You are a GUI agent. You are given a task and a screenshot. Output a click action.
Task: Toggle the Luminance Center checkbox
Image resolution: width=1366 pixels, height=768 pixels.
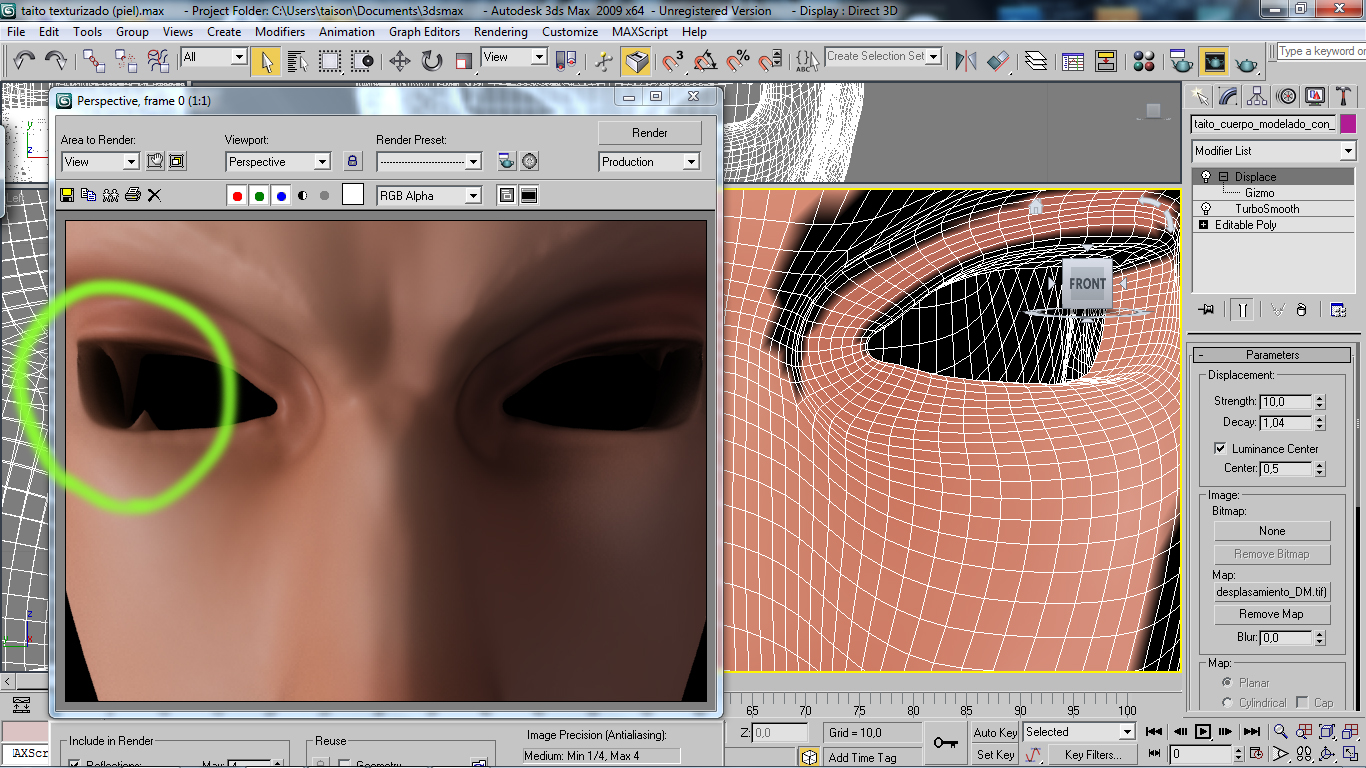(x=1220, y=449)
